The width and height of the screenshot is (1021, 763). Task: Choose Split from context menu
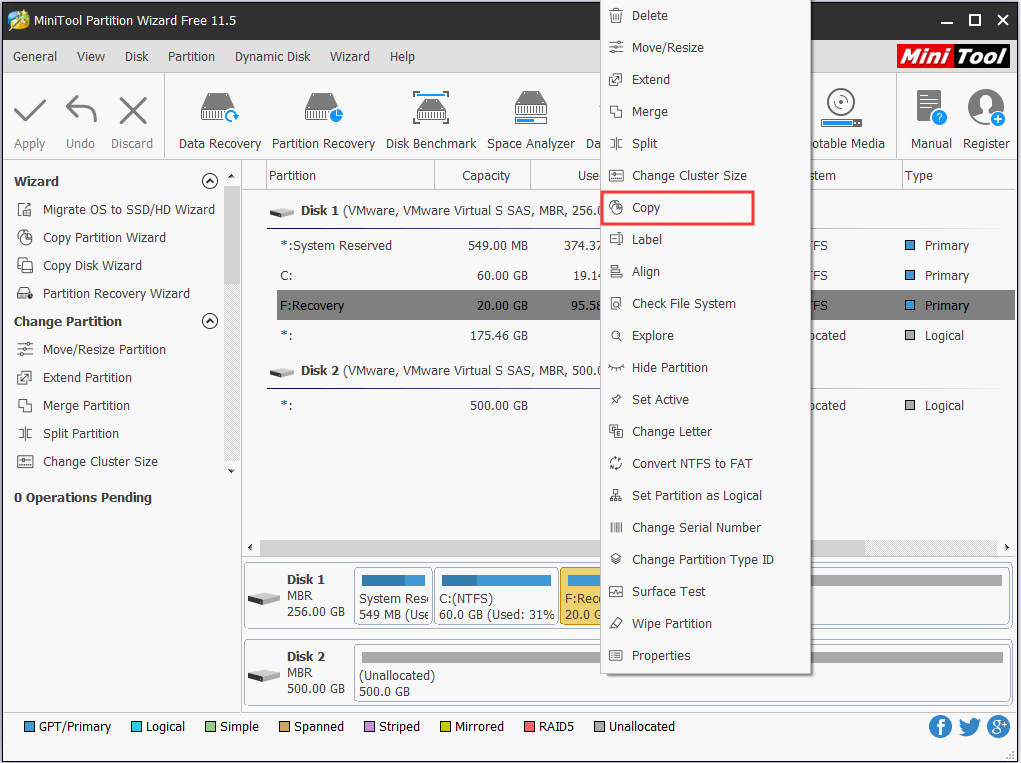[705, 143]
